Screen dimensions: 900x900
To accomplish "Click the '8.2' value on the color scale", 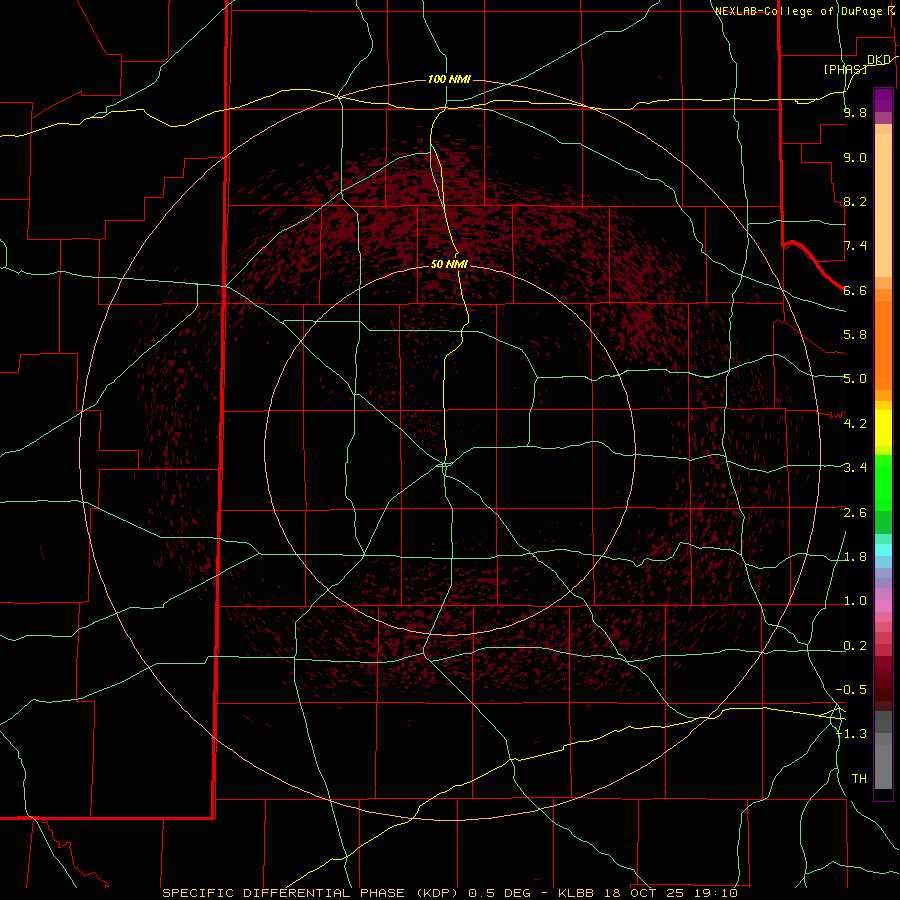I will (x=855, y=201).
